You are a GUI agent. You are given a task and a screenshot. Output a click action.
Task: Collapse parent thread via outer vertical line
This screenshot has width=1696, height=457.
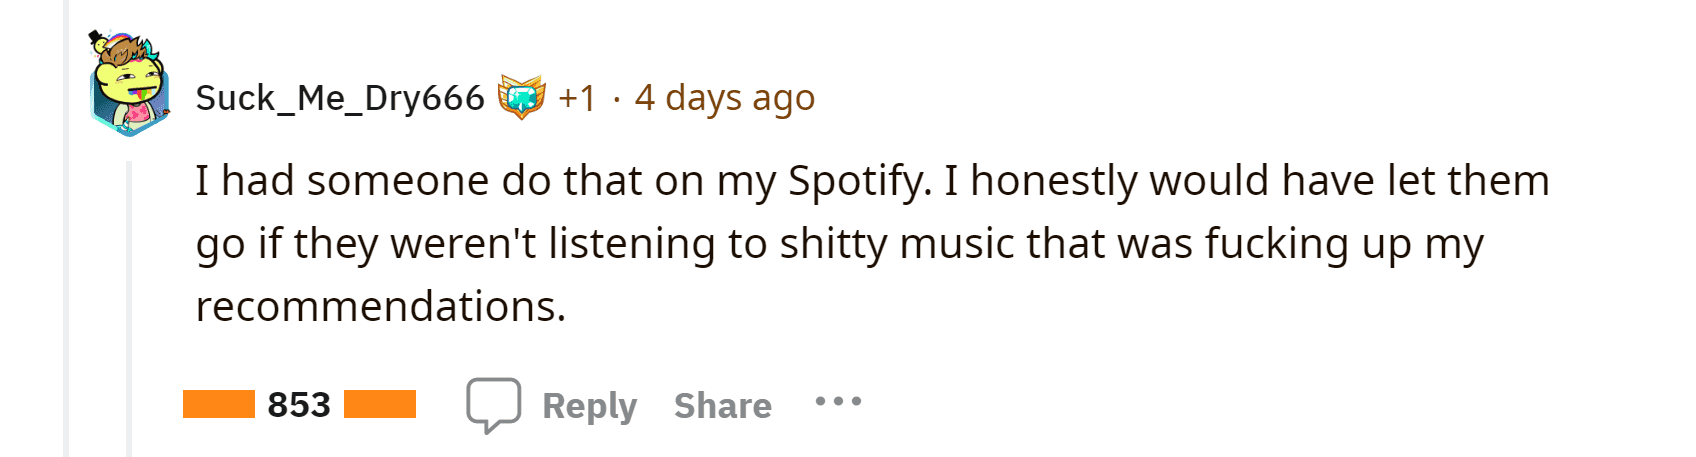66,228
